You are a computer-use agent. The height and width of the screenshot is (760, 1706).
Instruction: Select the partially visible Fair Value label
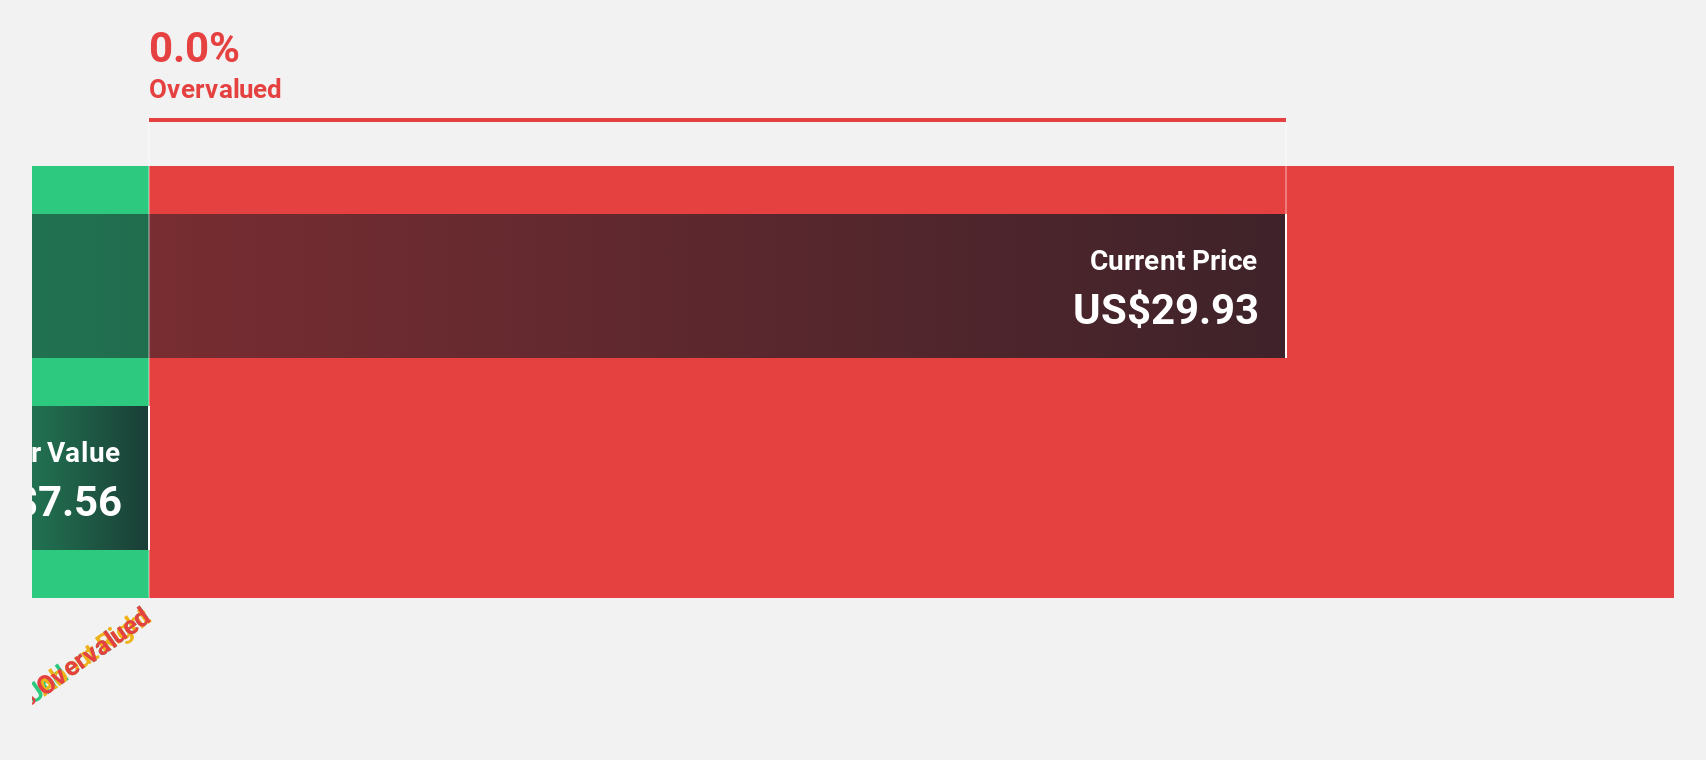tap(76, 452)
